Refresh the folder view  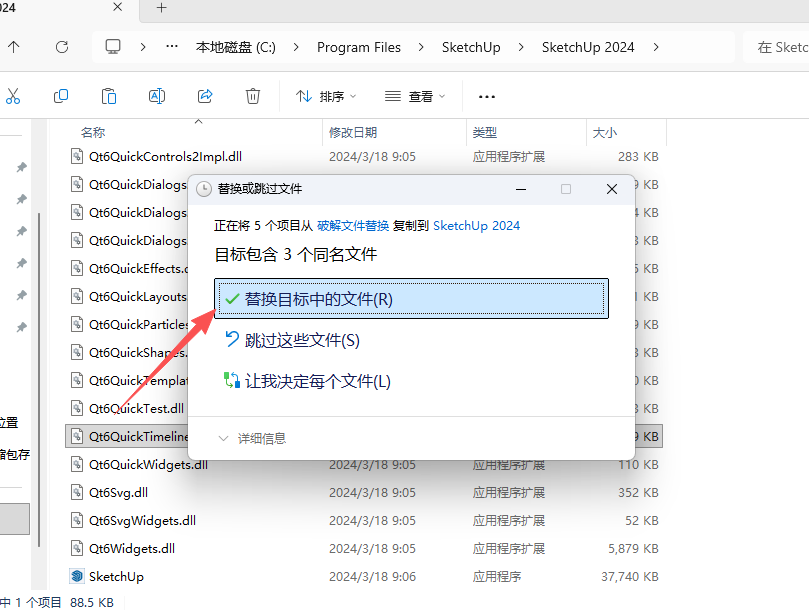tap(62, 46)
